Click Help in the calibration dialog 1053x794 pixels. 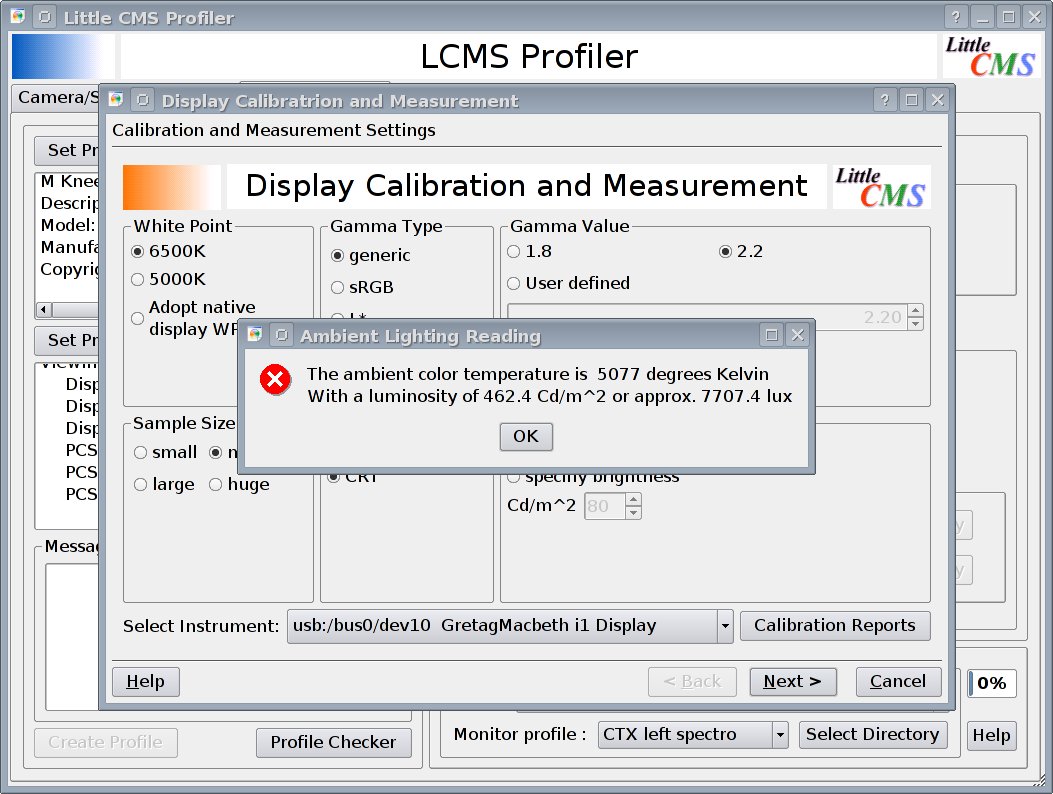(x=146, y=682)
